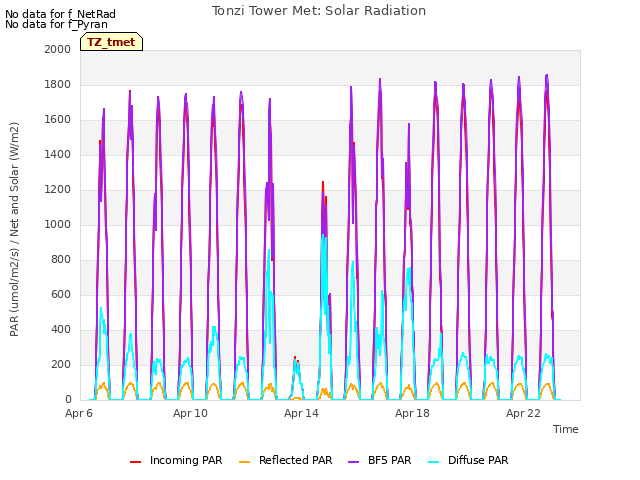Click the 1600 y-axis tick label

[58, 120]
